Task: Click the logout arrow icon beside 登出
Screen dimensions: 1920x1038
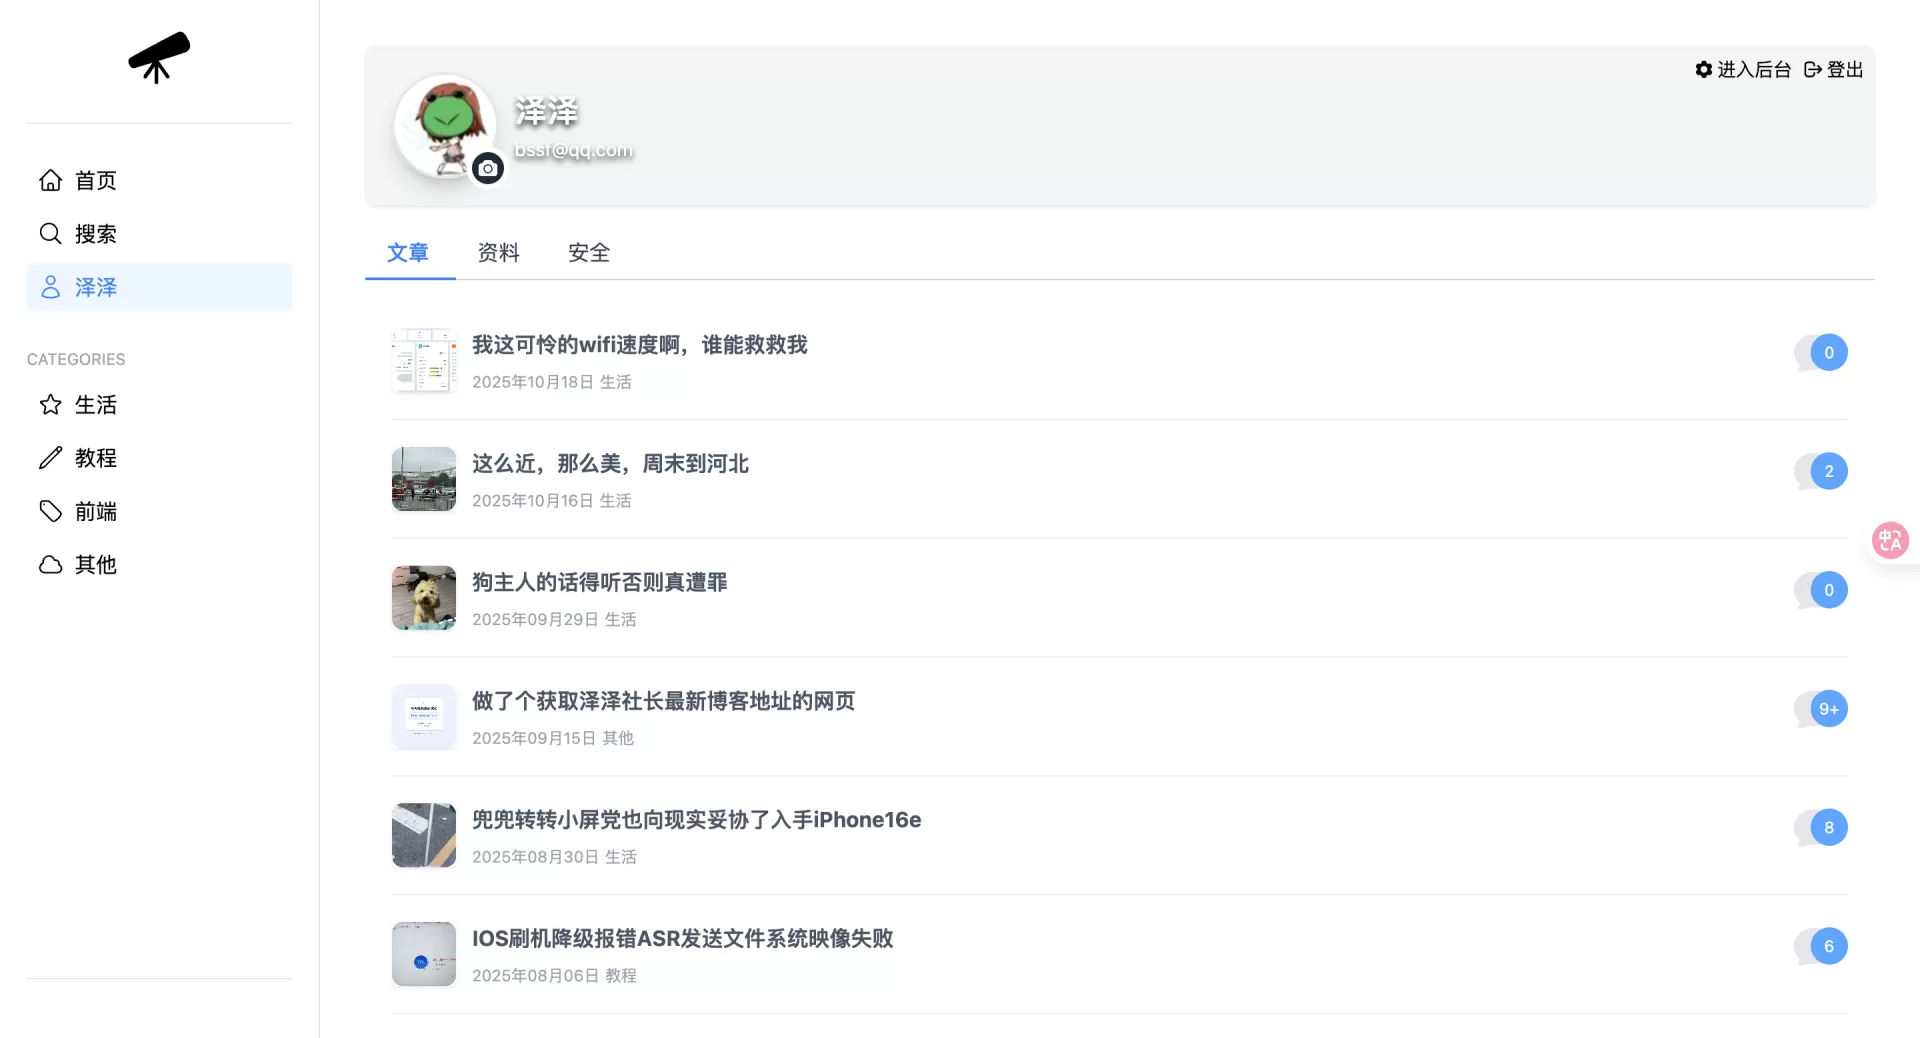Action: (1811, 69)
